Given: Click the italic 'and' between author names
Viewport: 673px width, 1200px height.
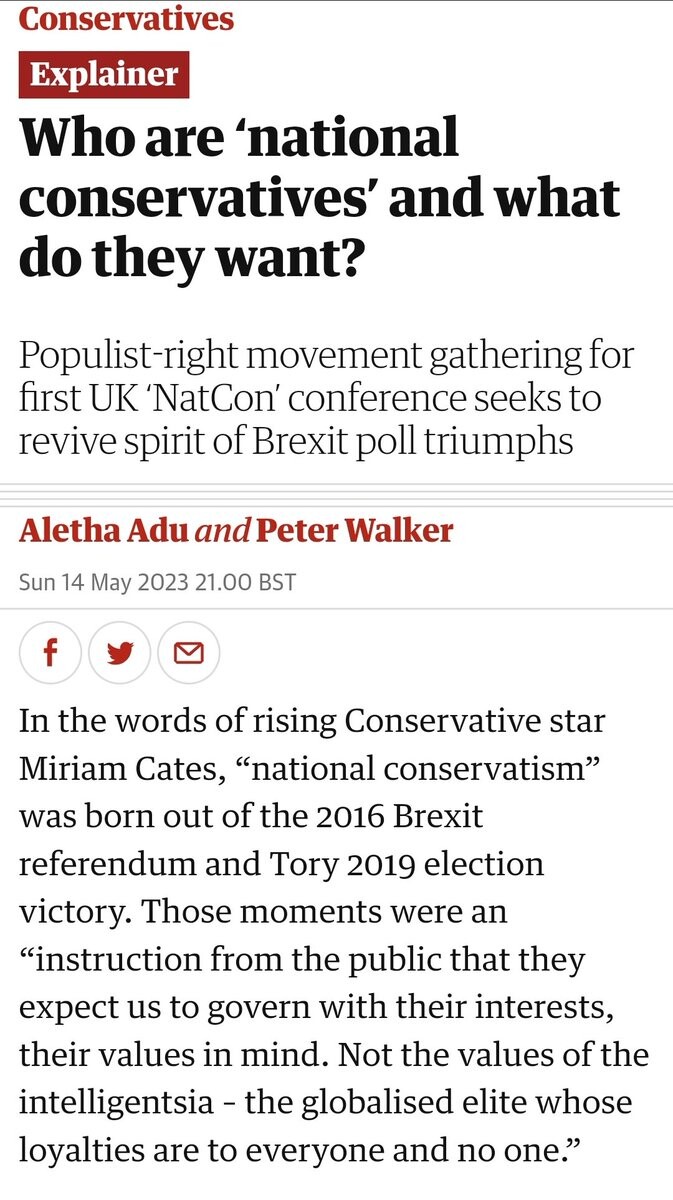Looking at the screenshot, I should tap(222, 531).
